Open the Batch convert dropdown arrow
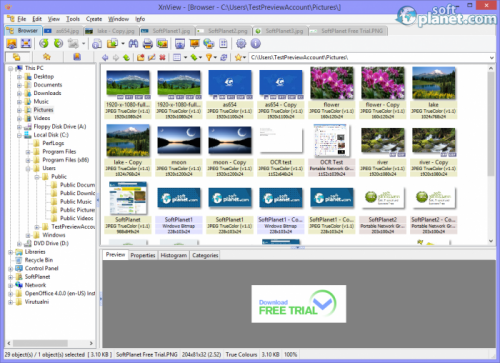The image size is (500, 363). pyautogui.click(x=123, y=44)
